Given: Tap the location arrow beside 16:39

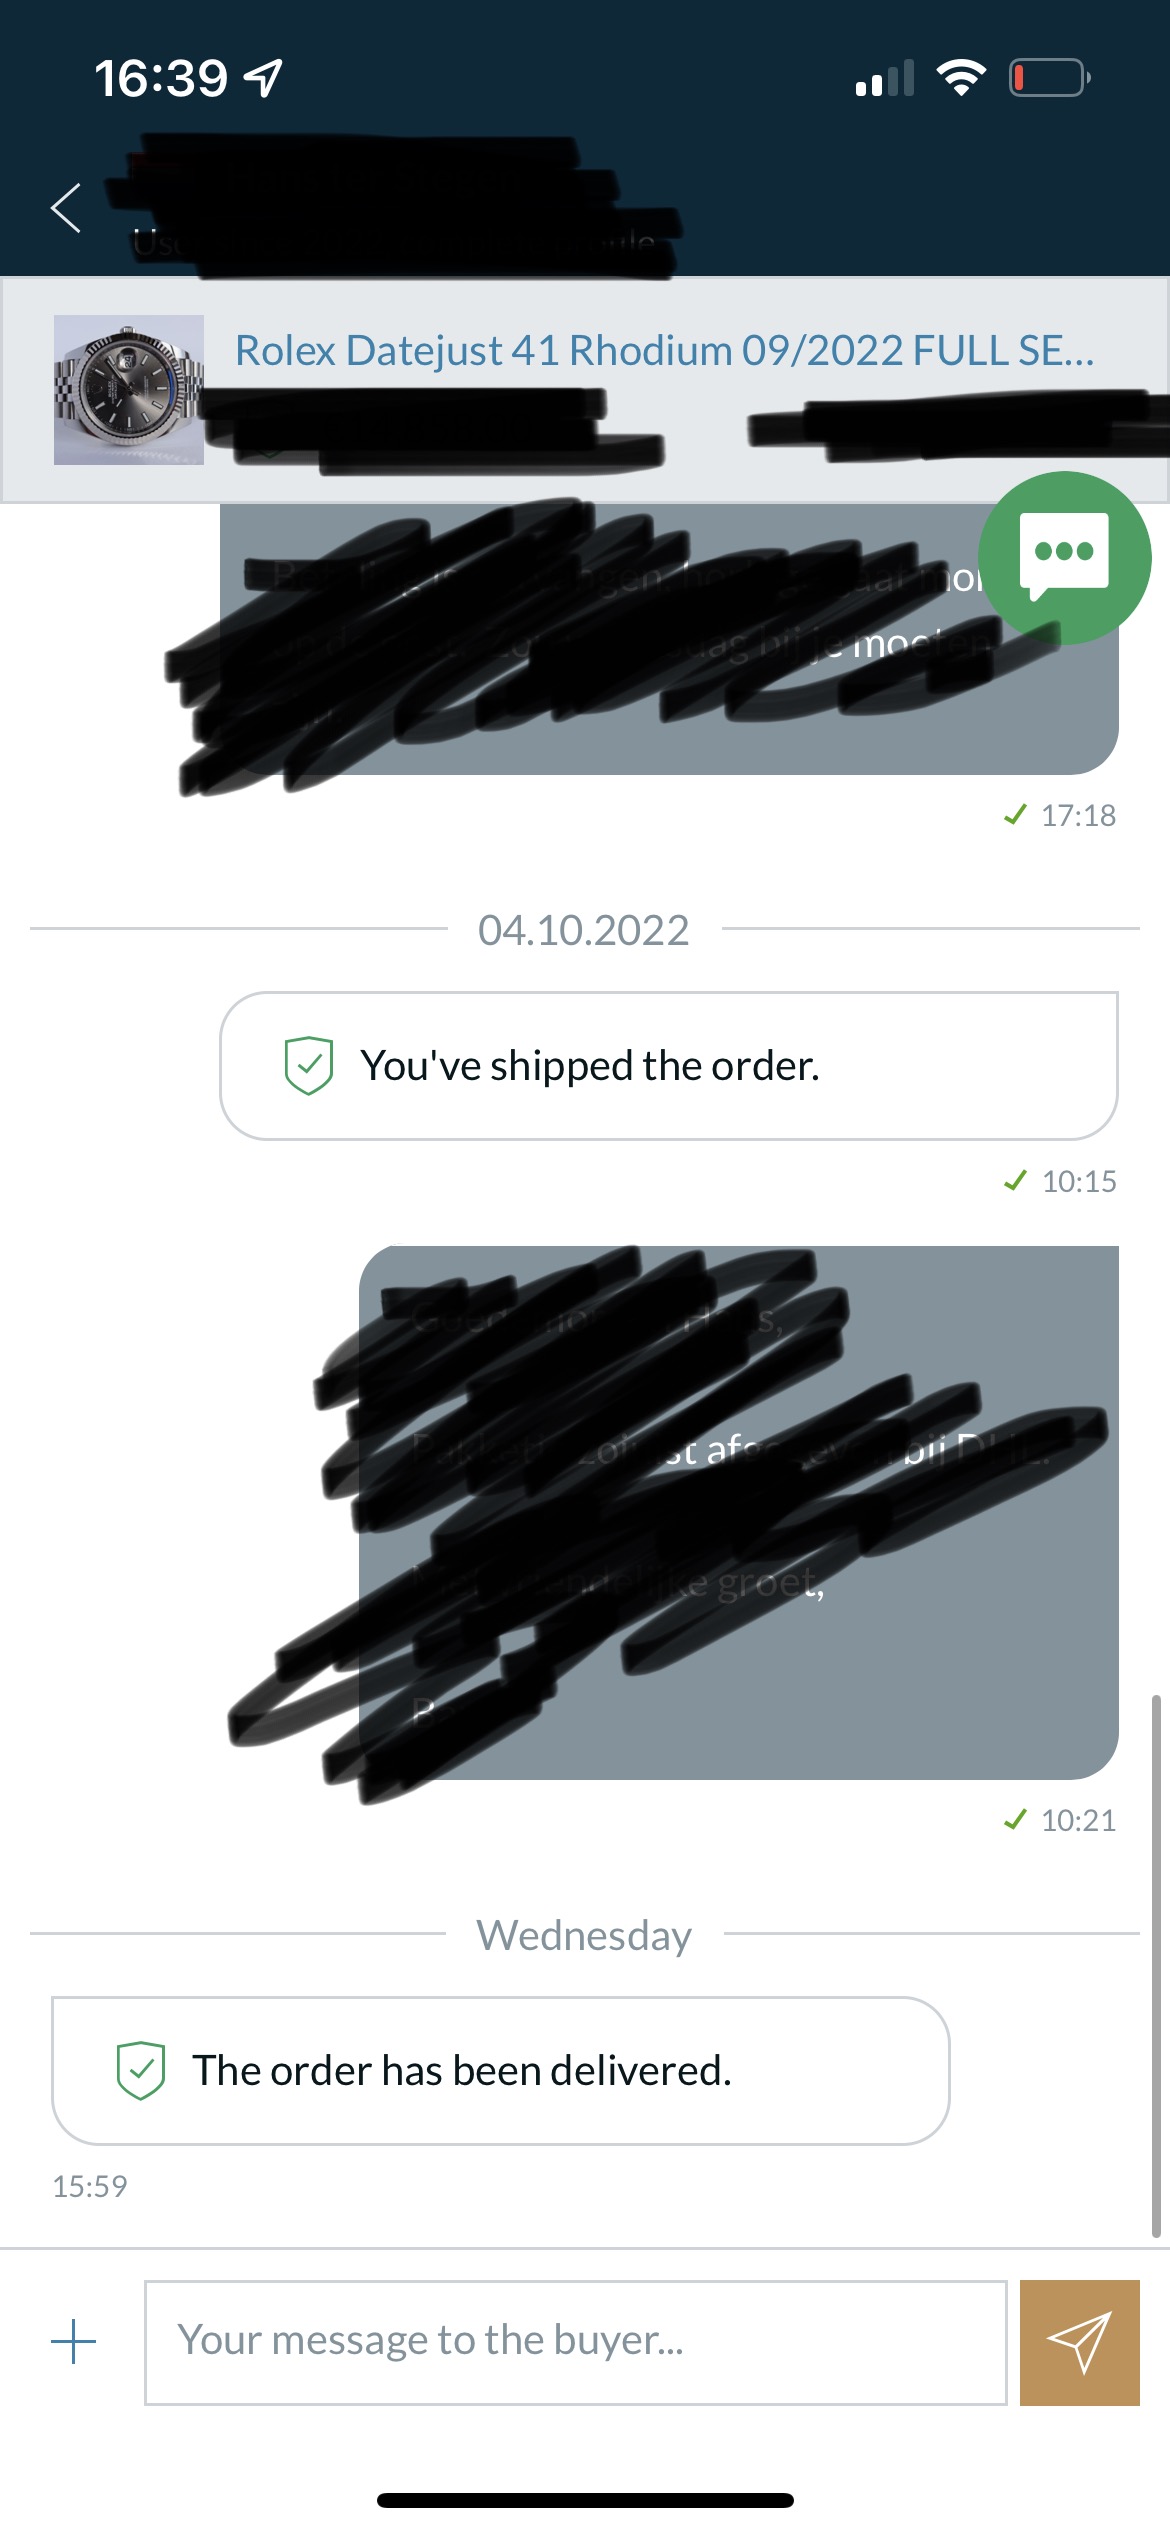Looking at the screenshot, I should pos(264,78).
